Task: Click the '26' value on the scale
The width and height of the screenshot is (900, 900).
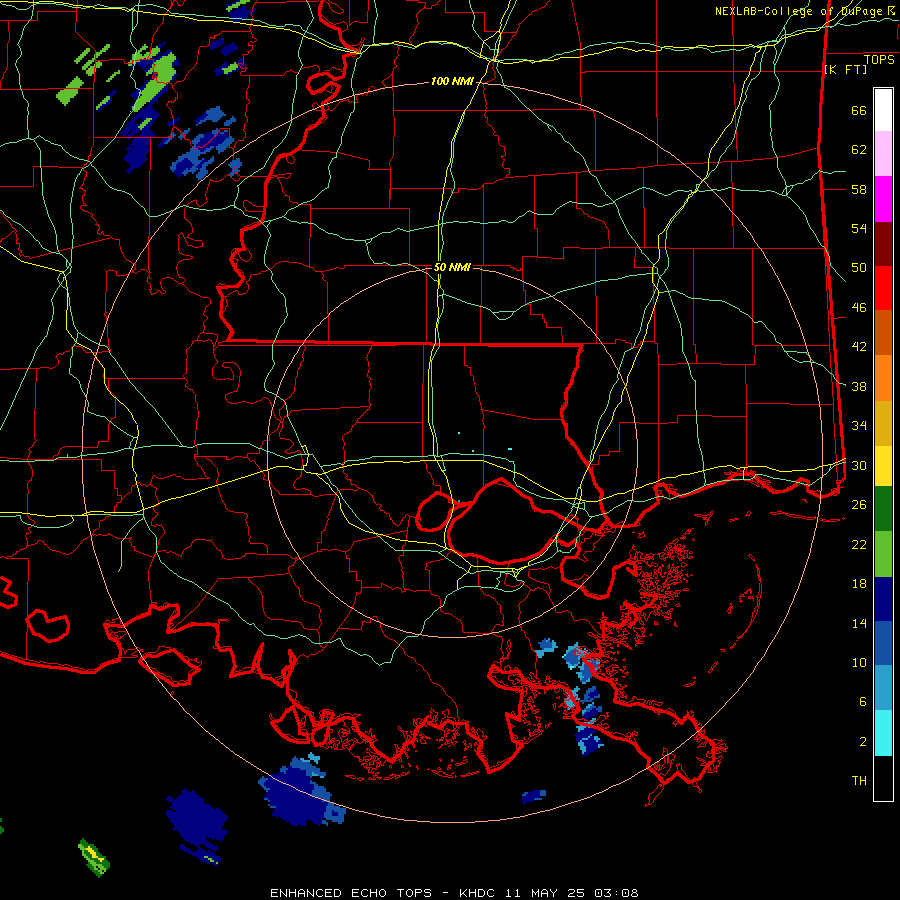Action: point(859,505)
